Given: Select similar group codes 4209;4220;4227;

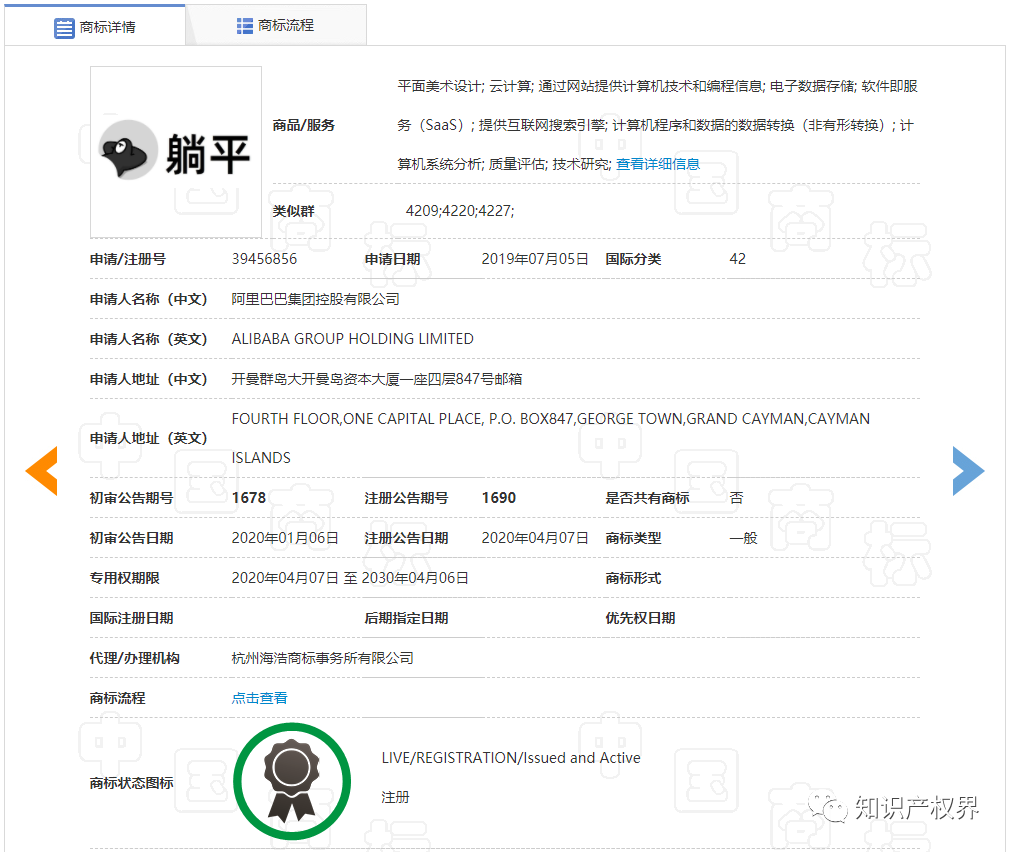Looking at the screenshot, I should [x=460, y=211].
